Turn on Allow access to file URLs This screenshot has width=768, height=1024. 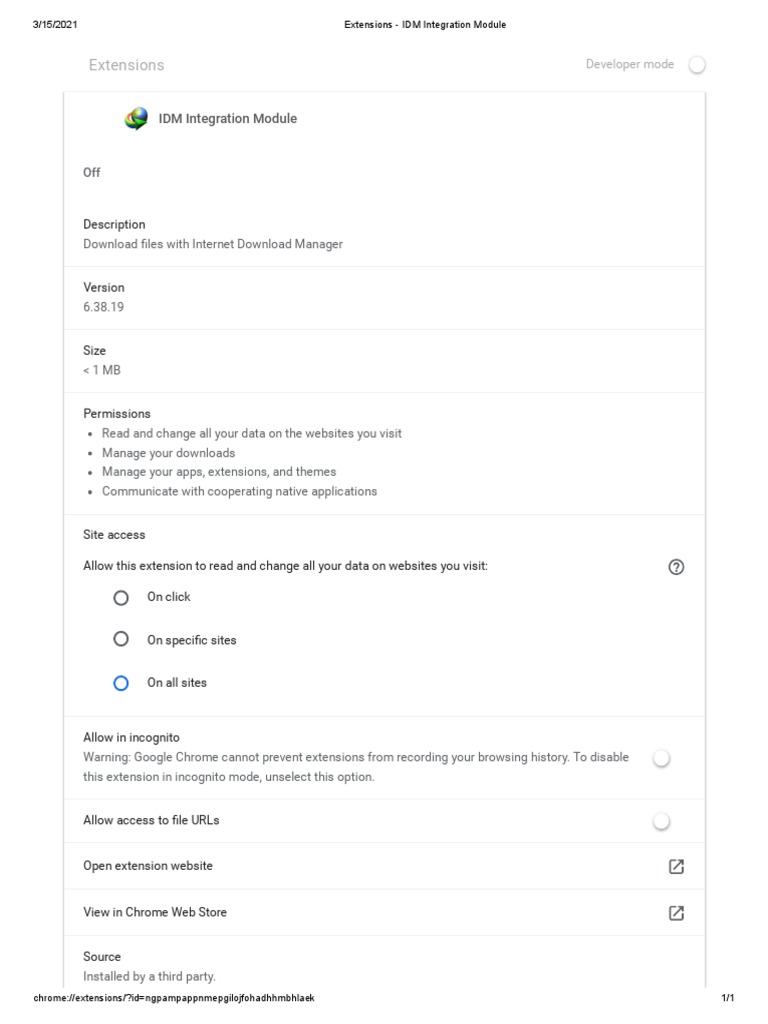pos(661,821)
